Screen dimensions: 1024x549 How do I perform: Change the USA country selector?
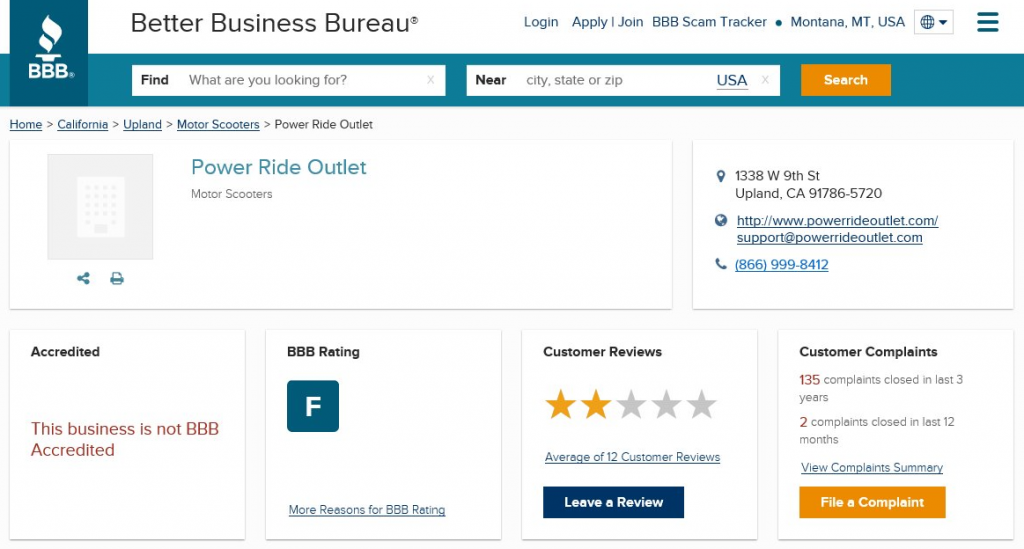click(x=731, y=80)
